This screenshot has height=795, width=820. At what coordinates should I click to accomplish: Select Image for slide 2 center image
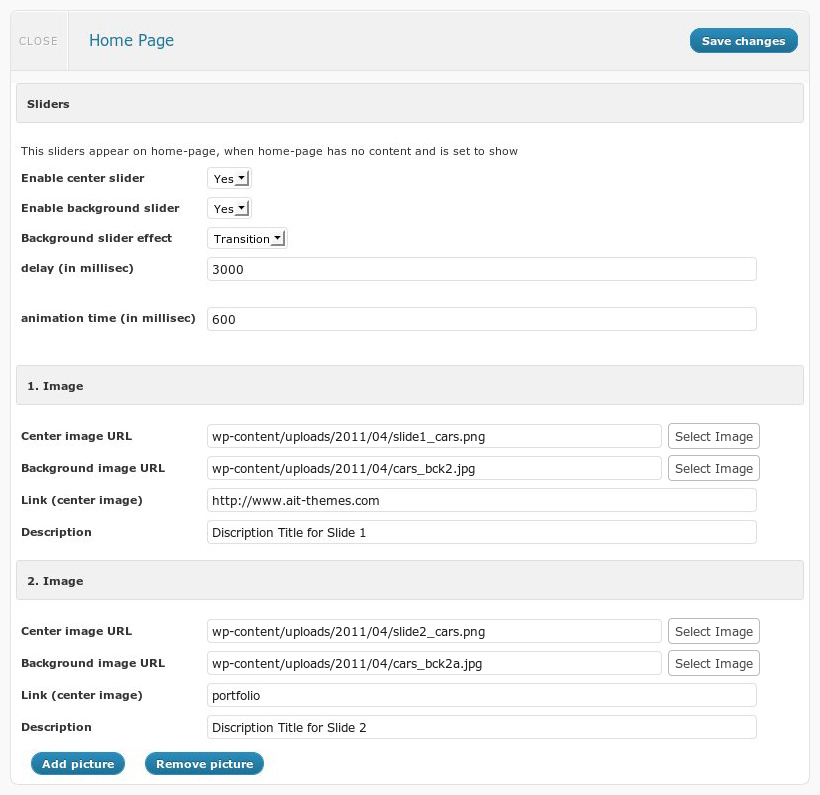[x=713, y=631]
